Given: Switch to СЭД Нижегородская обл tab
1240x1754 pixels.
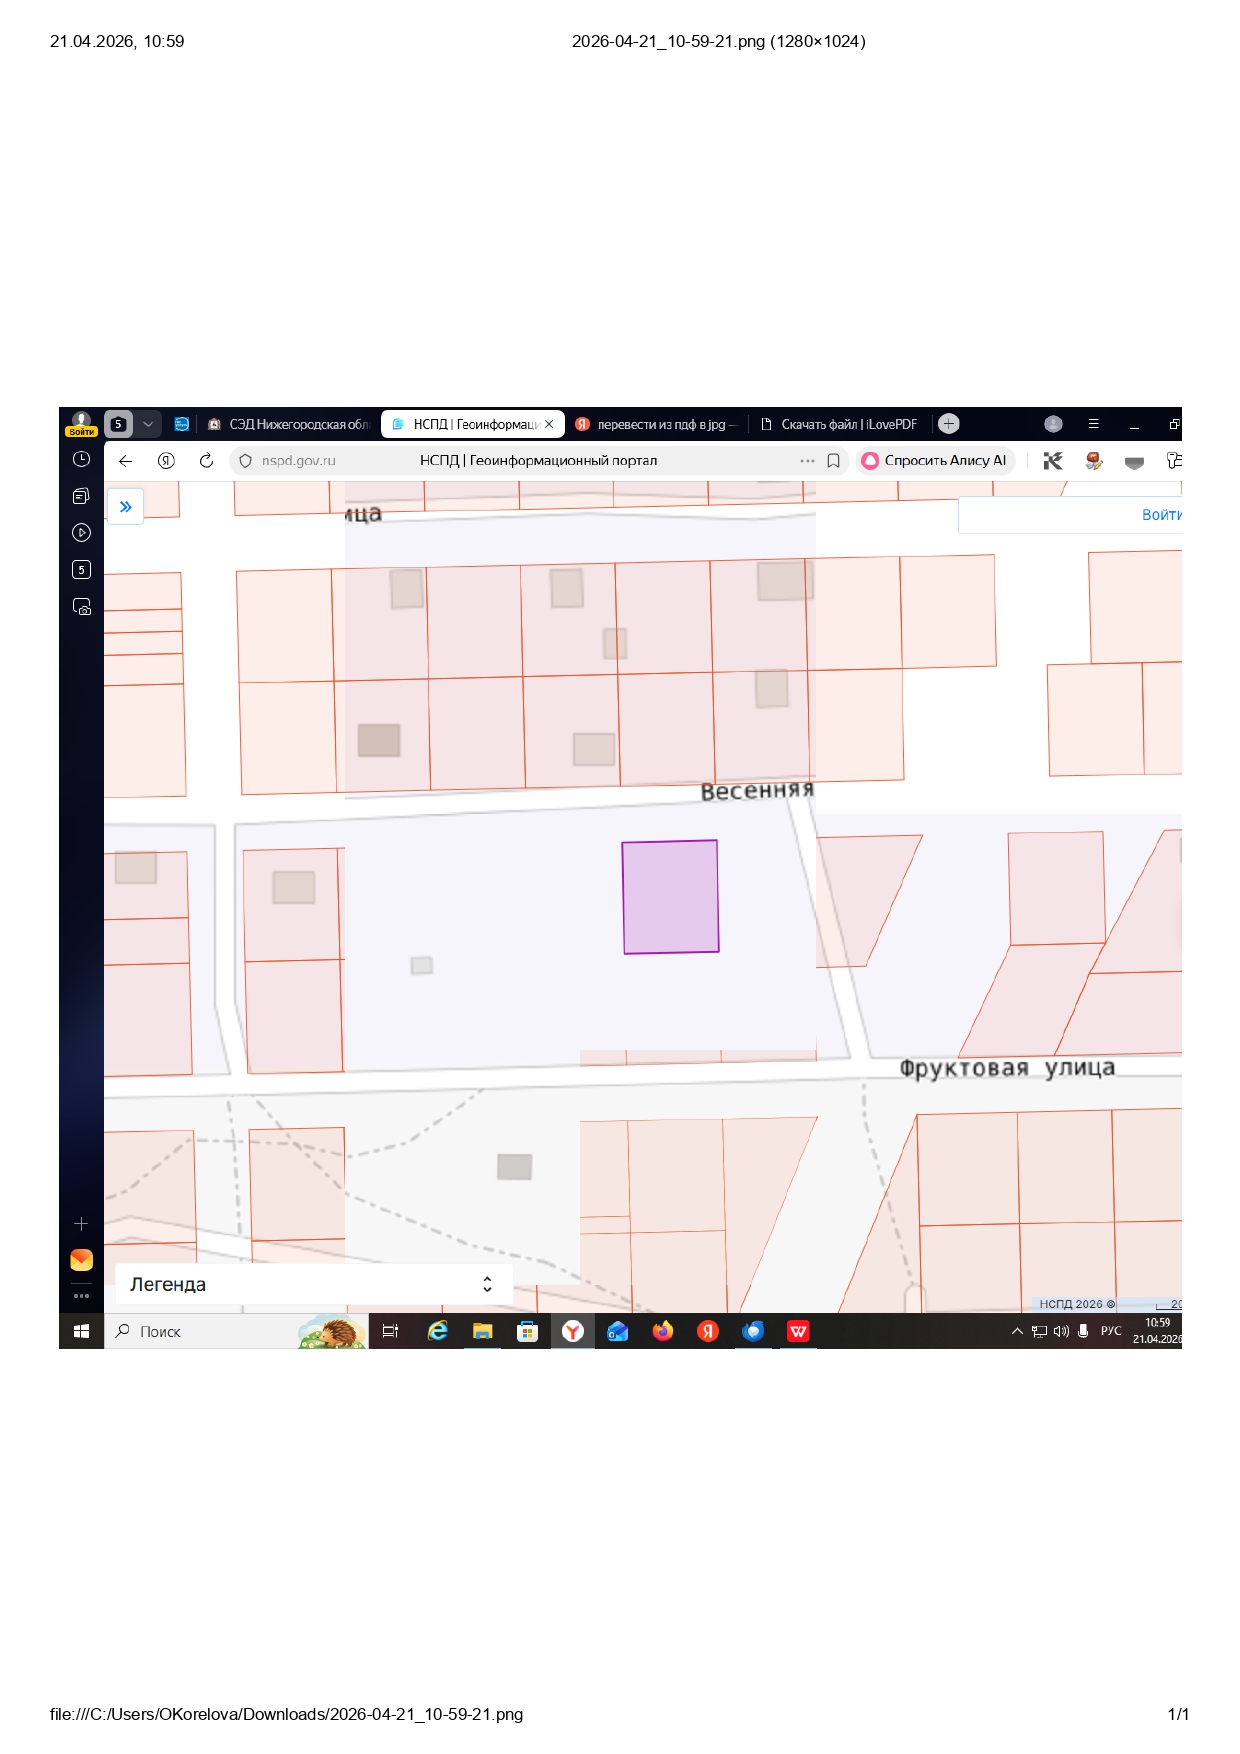Looking at the screenshot, I should click(x=288, y=424).
